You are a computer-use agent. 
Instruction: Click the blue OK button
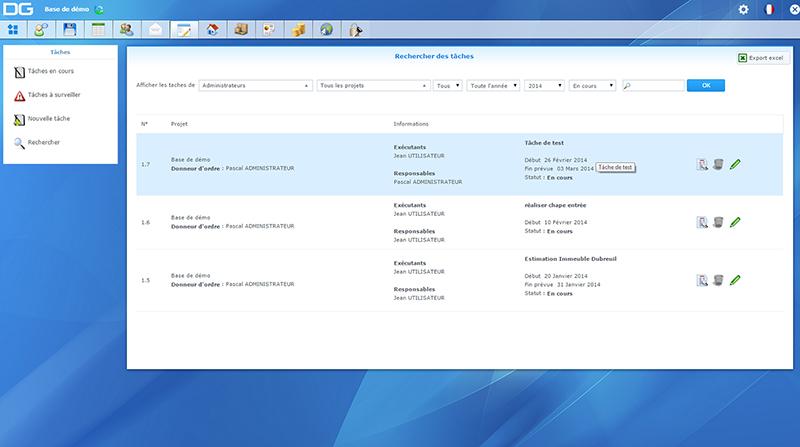(706, 85)
